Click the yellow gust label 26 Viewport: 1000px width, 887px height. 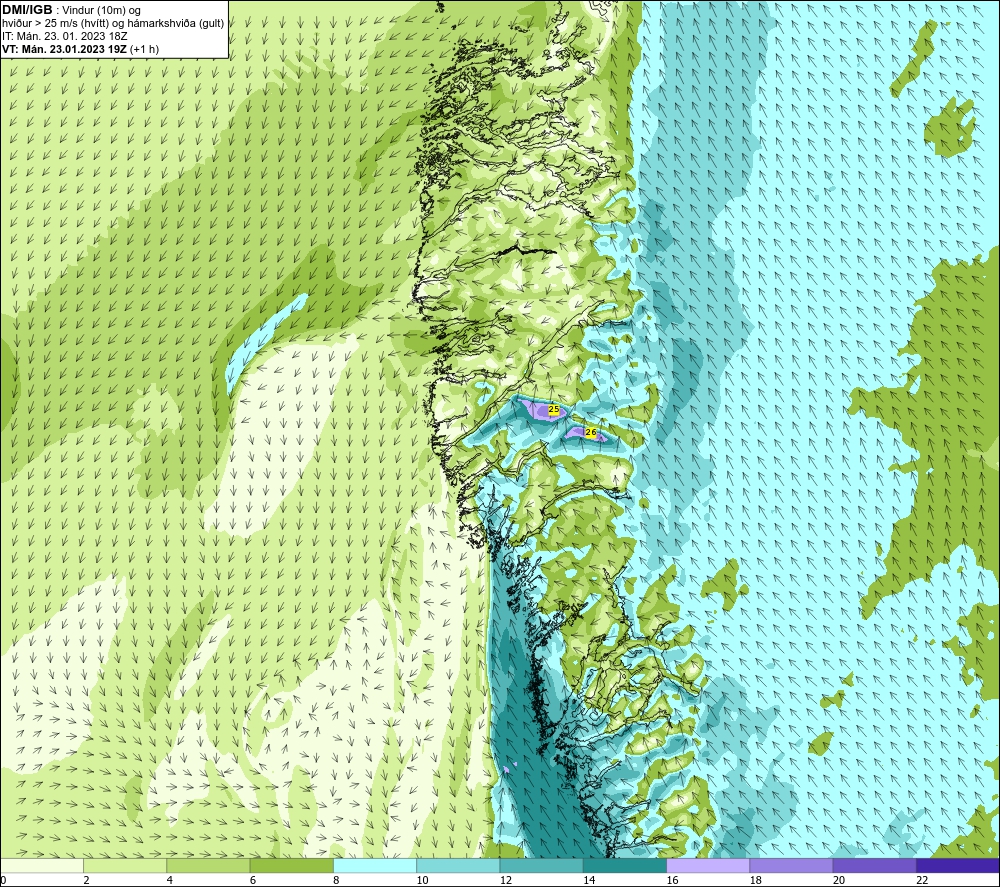tap(591, 432)
